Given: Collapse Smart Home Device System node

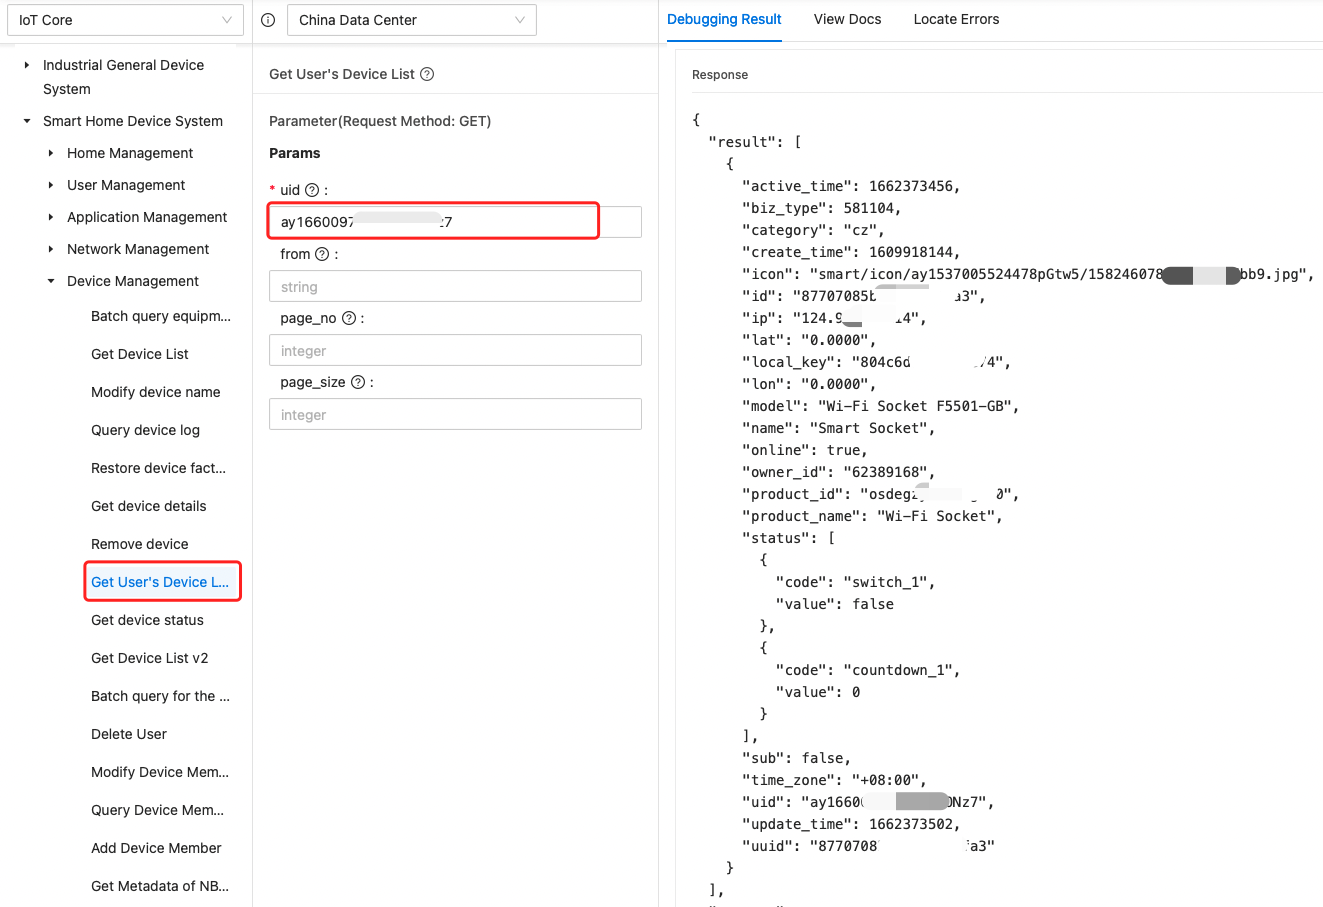Looking at the screenshot, I should 27,121.
